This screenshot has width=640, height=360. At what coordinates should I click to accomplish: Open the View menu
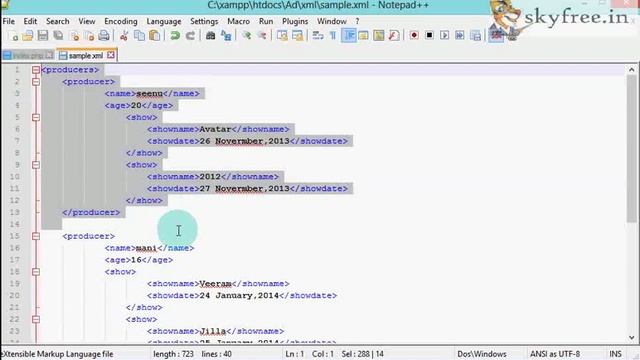(87, 21)
